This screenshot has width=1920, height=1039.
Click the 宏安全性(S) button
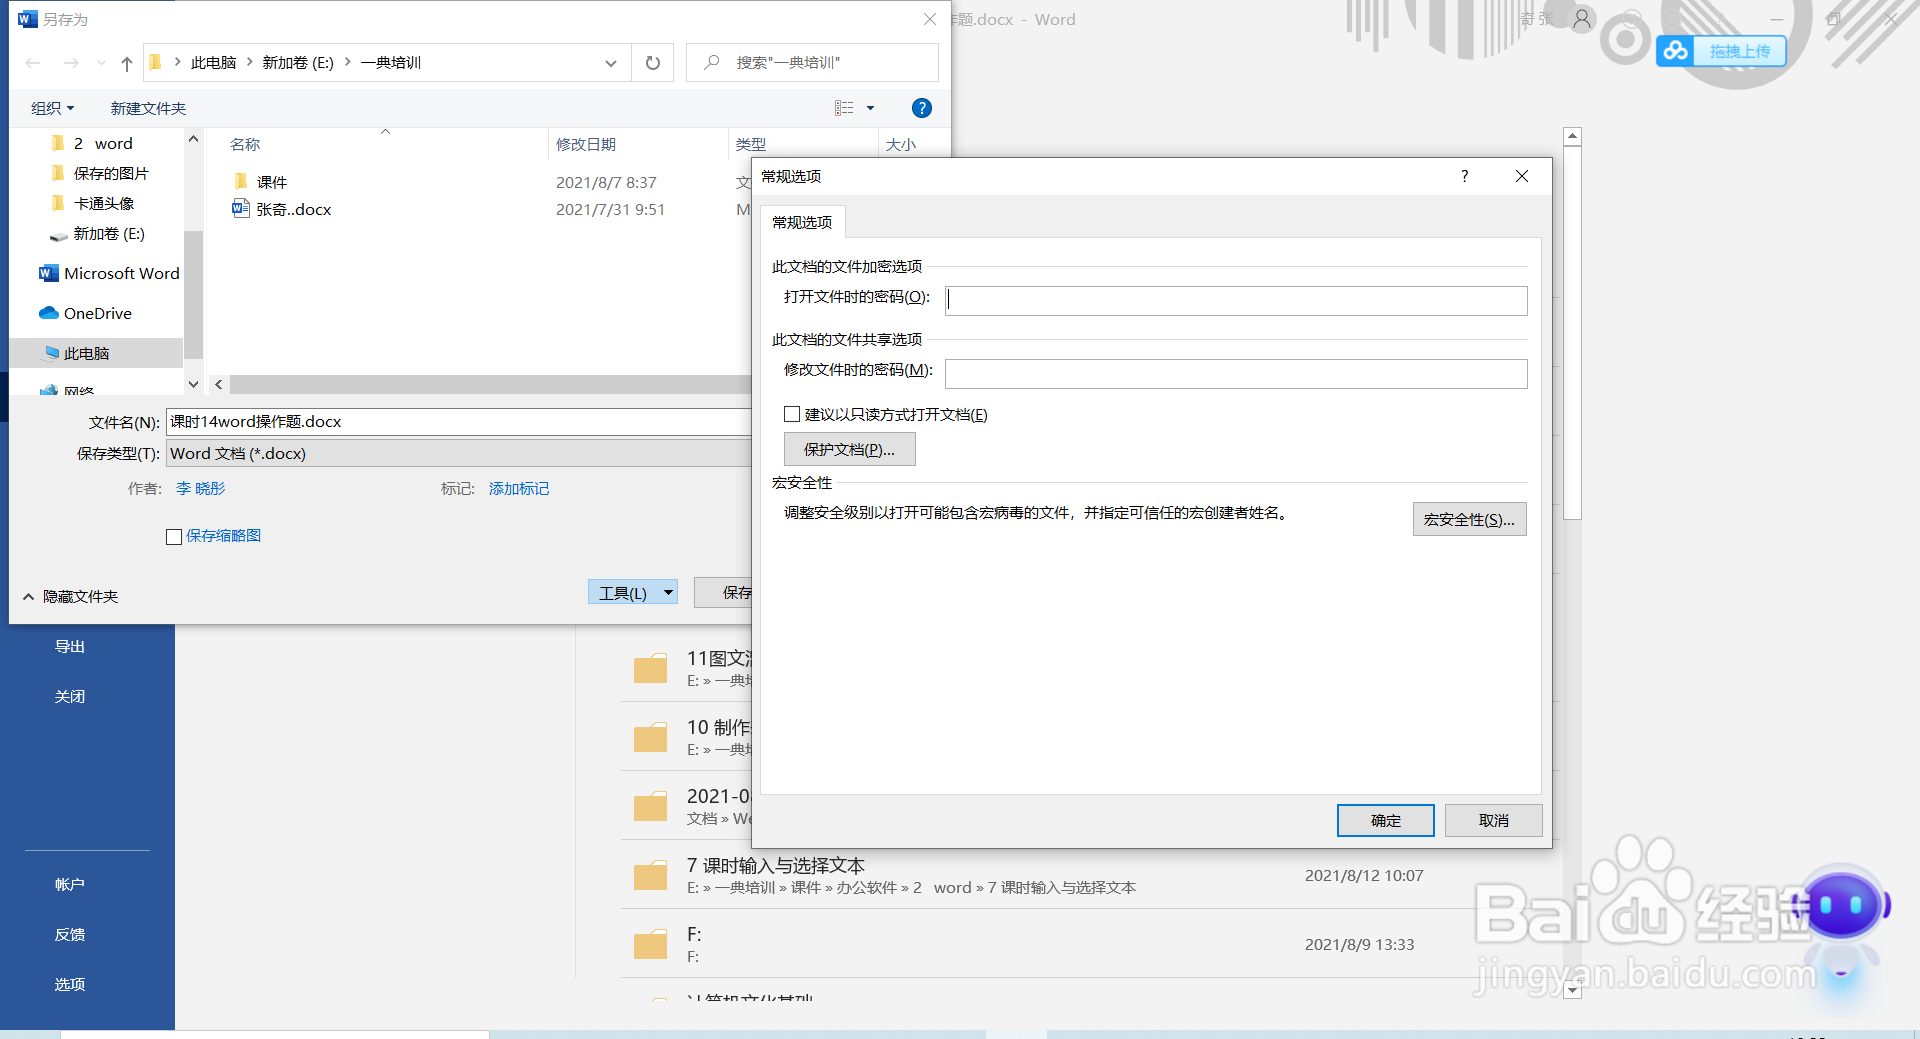click(x=1469, y=519)
